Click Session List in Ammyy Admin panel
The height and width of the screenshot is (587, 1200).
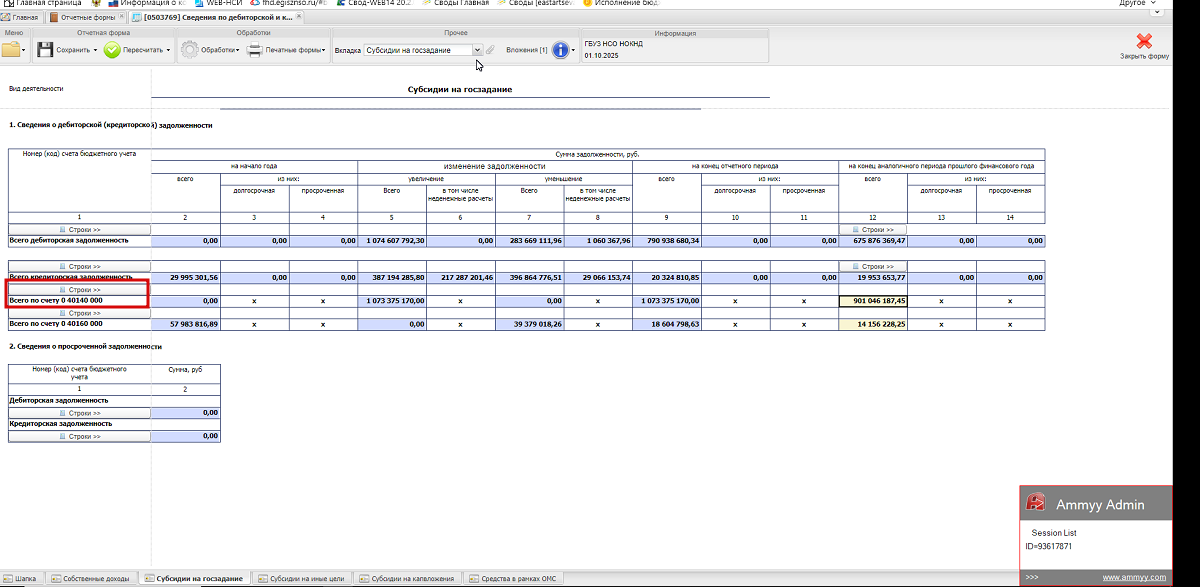[x=1054, y=533]
